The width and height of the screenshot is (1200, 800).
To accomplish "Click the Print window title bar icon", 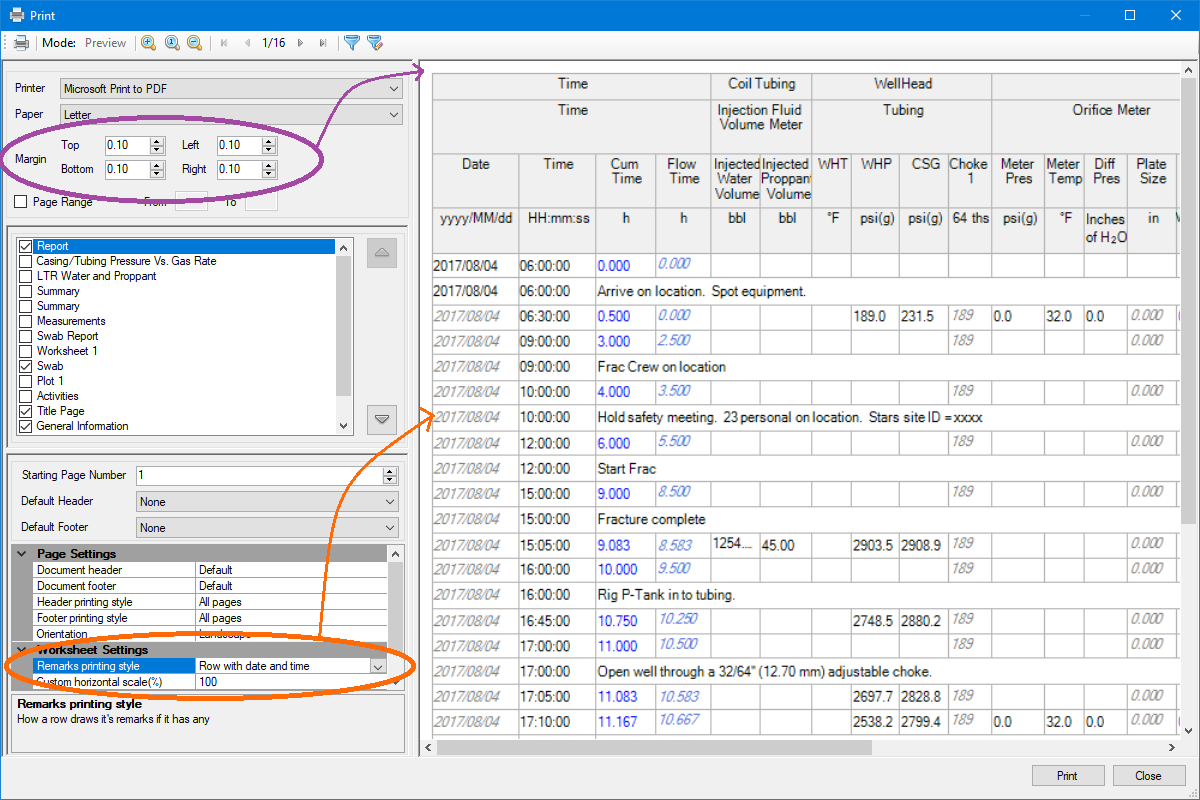I will [x=17, y=15].
